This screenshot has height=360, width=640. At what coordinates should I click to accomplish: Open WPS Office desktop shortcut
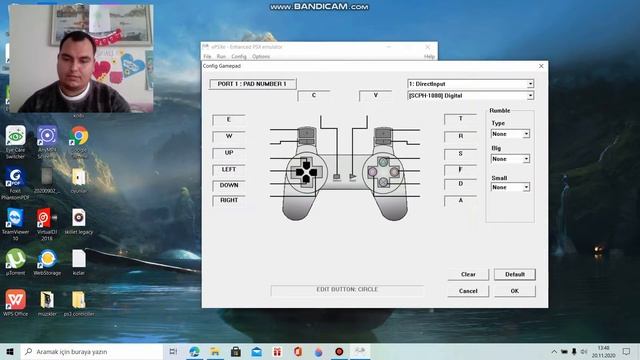click(16, 303)
